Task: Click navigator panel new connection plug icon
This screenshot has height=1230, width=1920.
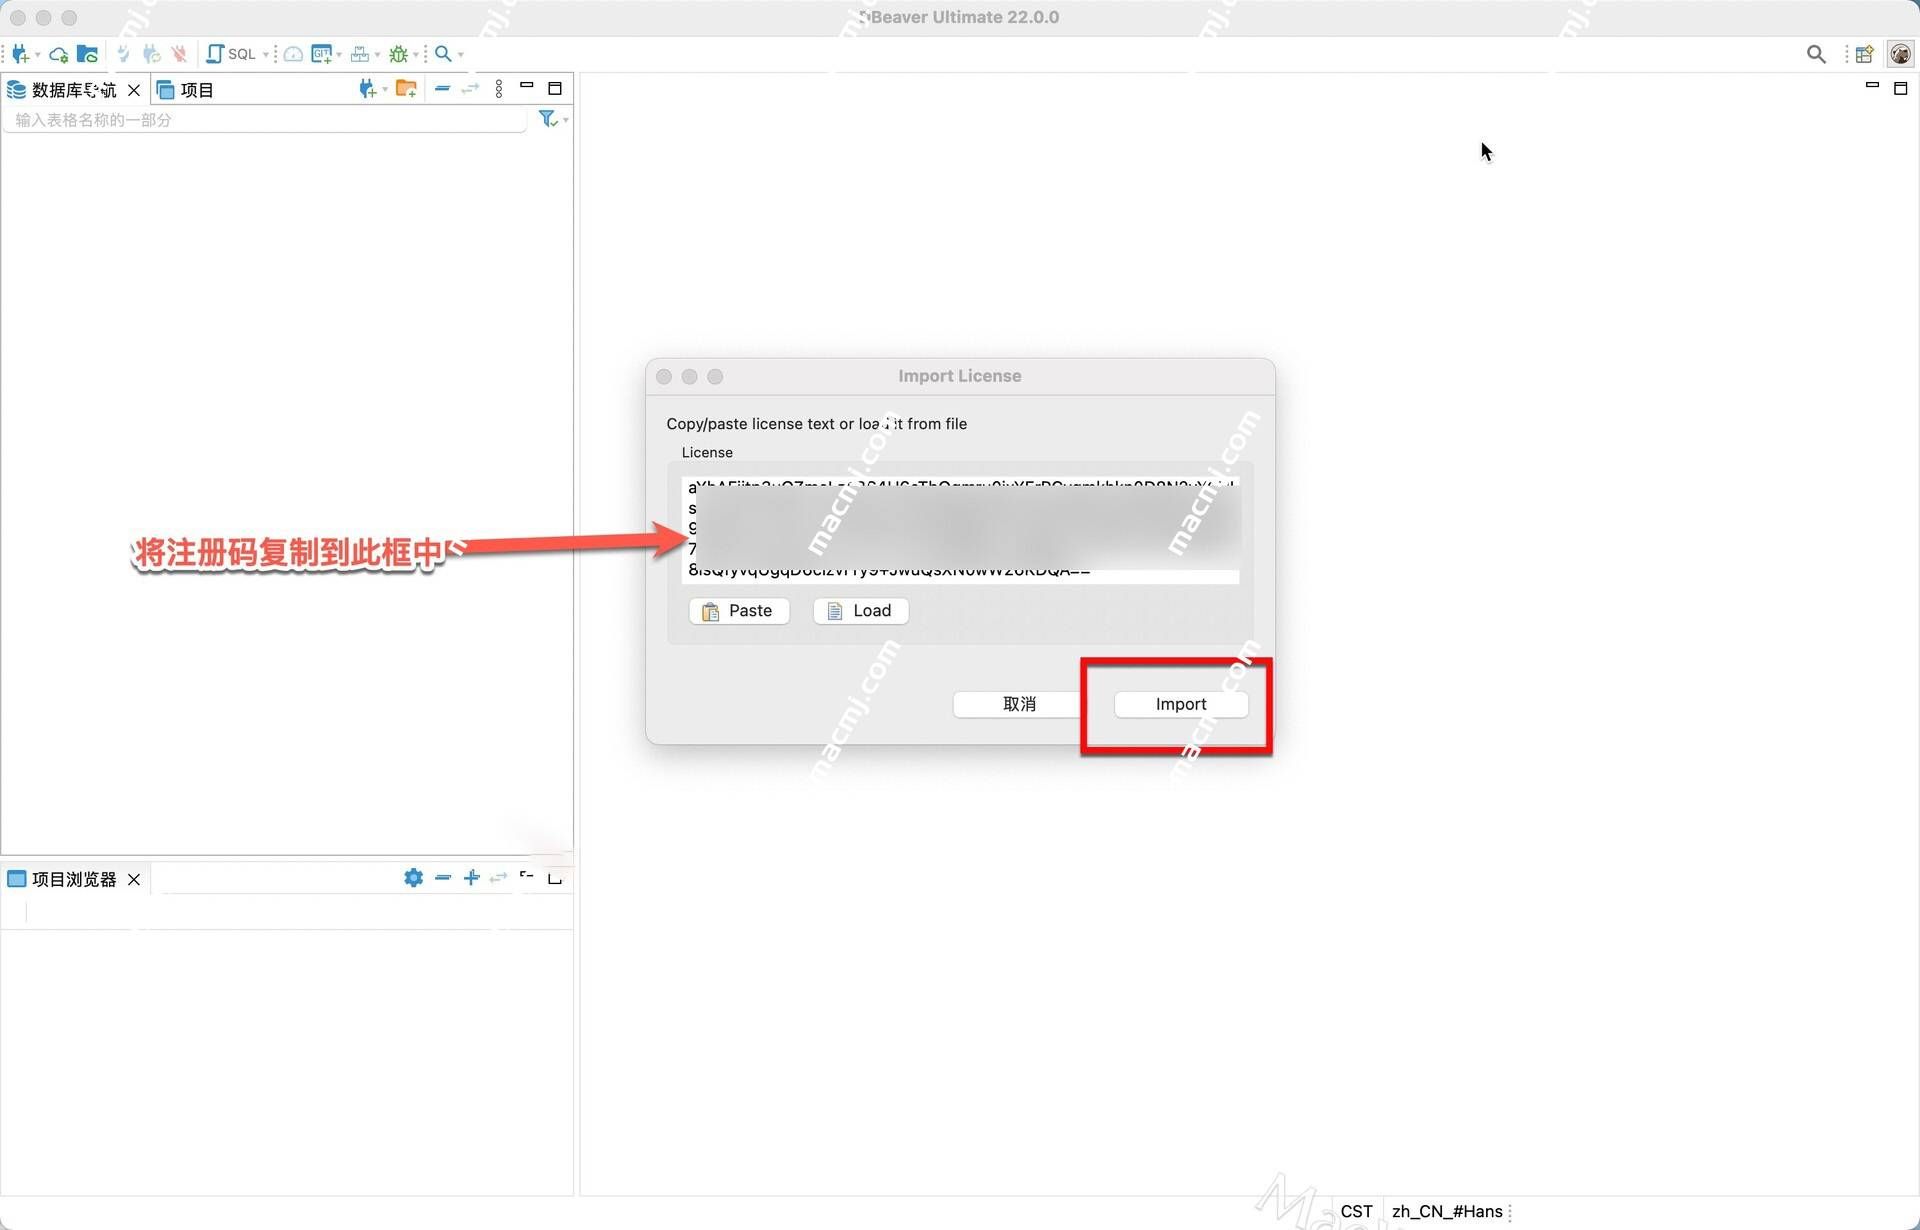Action: point(367,89)
